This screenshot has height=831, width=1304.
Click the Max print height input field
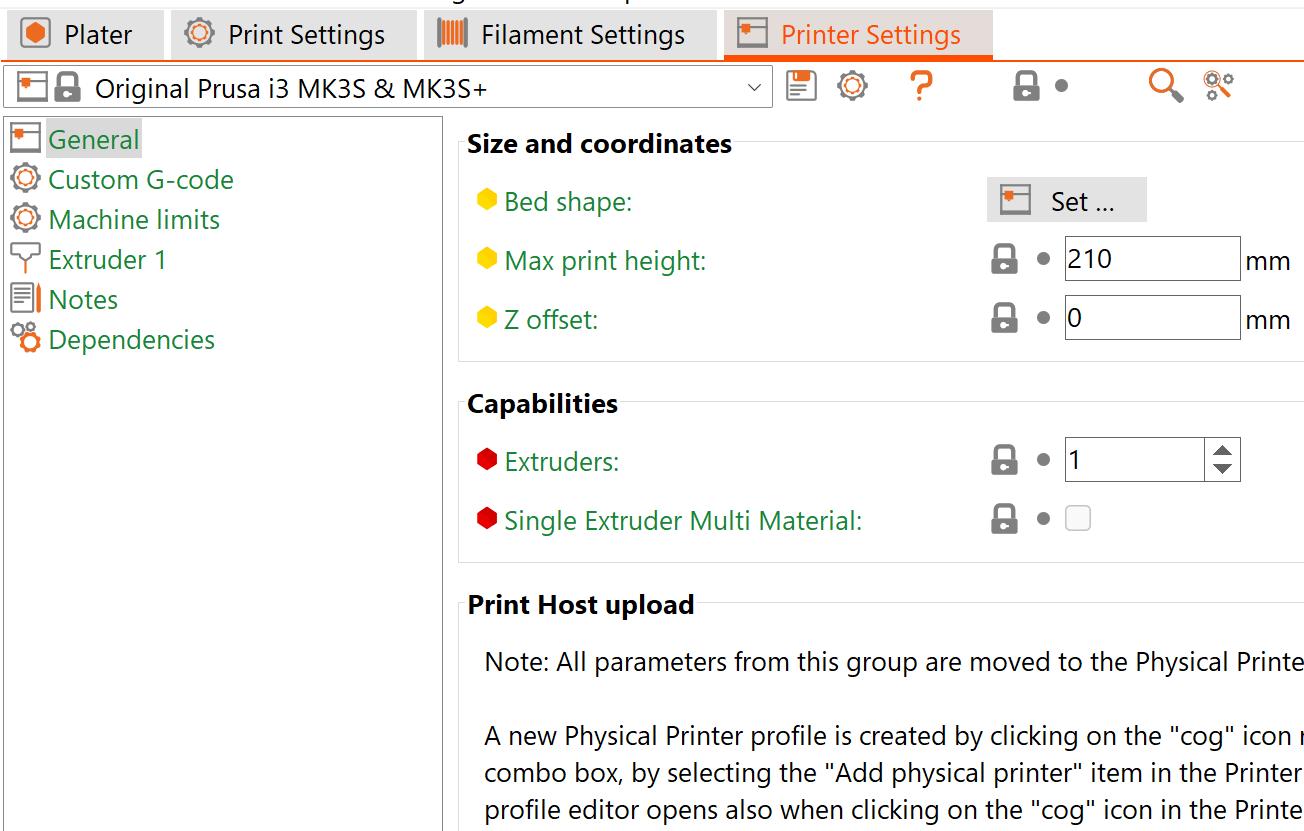click(1151, 260)
